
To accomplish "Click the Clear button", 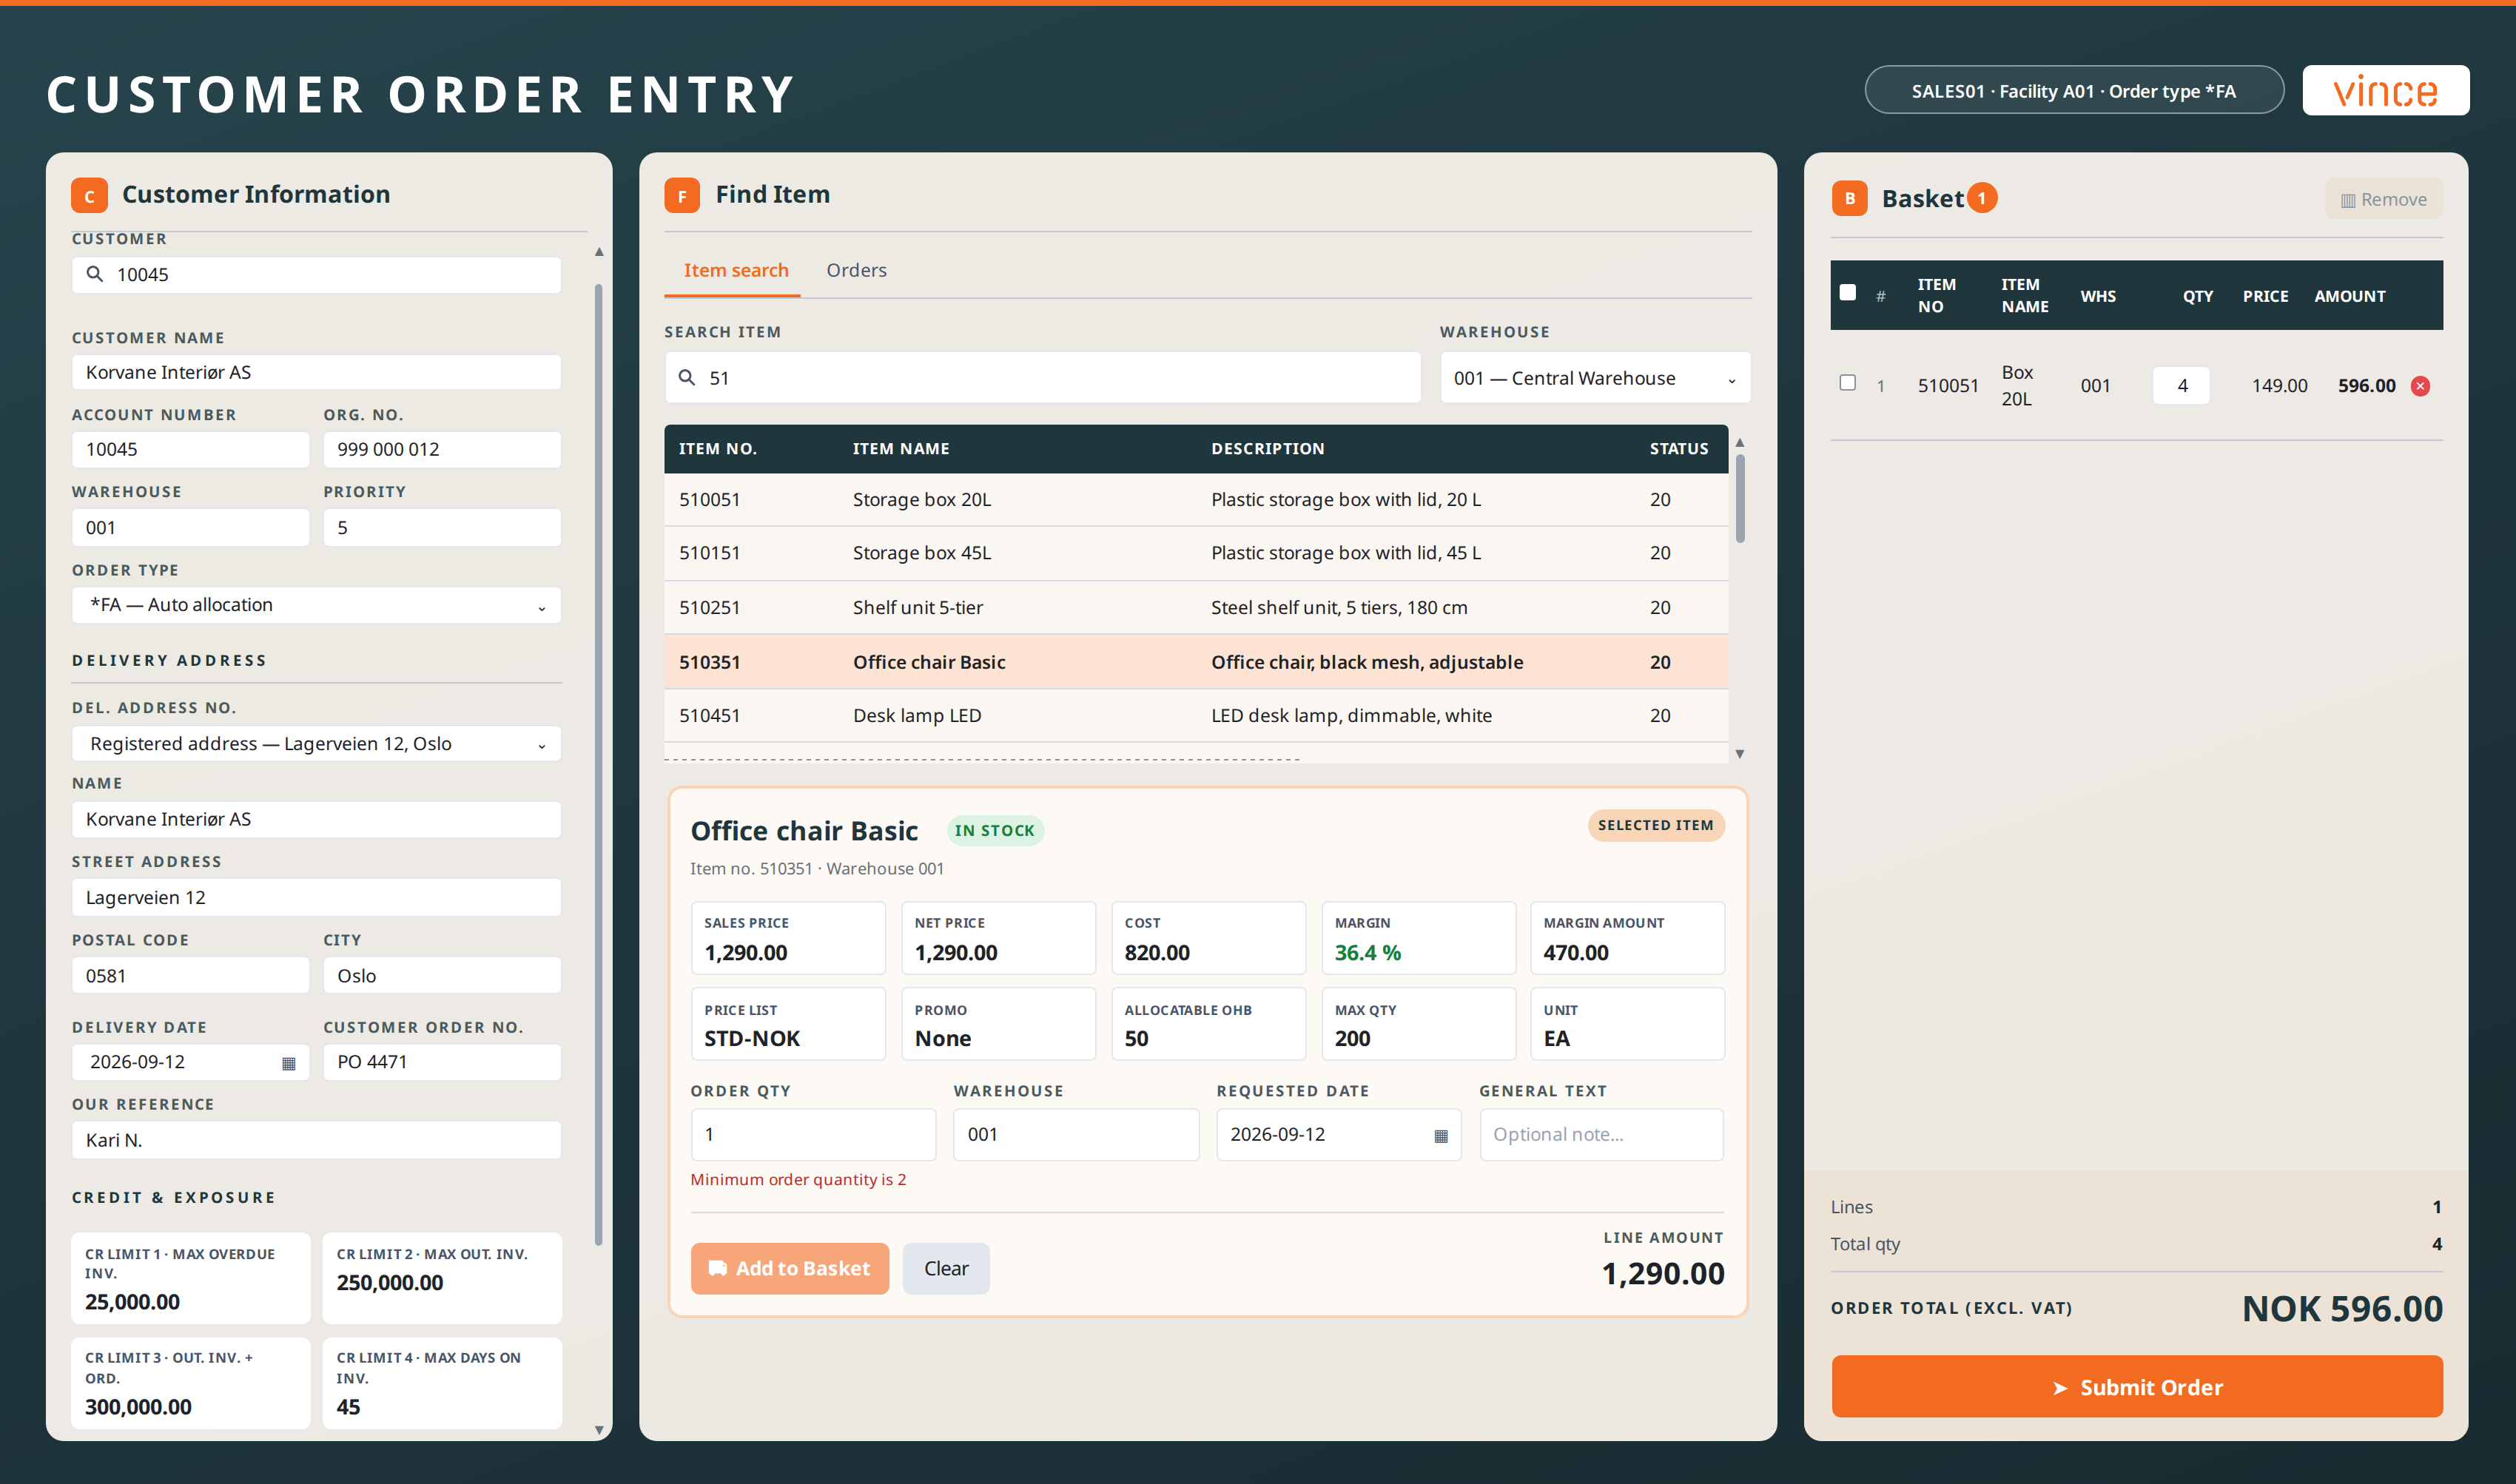I will pyautogui.click(x=946, y=1269).
